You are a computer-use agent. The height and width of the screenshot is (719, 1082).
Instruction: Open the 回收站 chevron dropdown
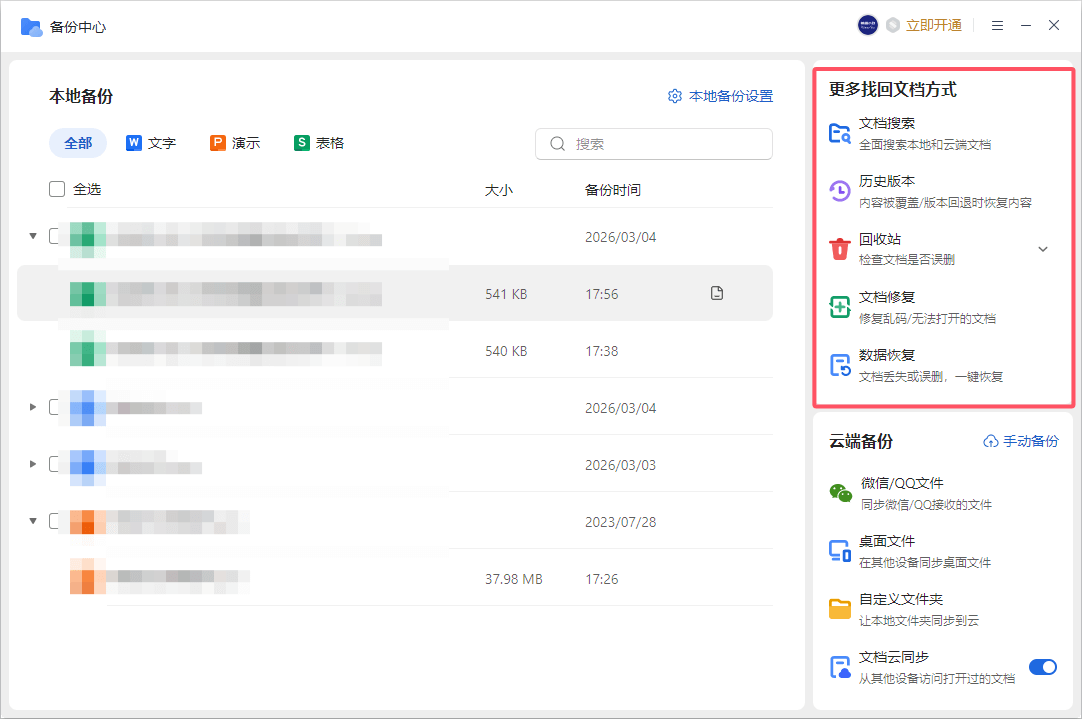pos(1043,248)
